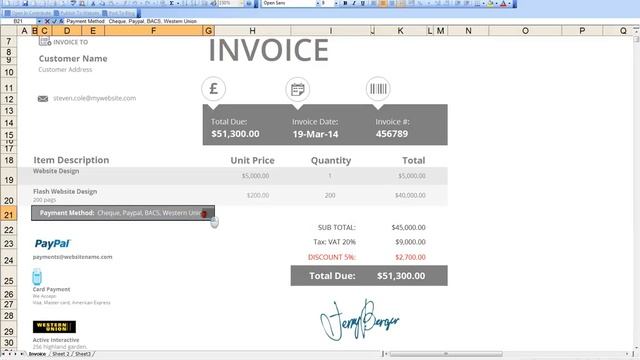Image resolution: width=640 pixels, height=360 pixels.
Task: Click the horizontal scrollbar thumb
Action: click(x=446, y=354)
